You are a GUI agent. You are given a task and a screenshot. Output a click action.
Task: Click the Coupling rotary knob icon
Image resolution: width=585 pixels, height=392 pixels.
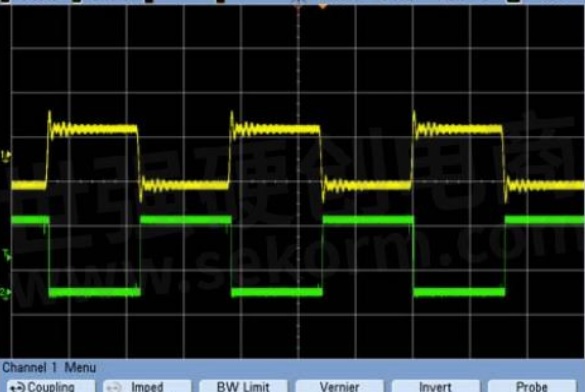17,388
